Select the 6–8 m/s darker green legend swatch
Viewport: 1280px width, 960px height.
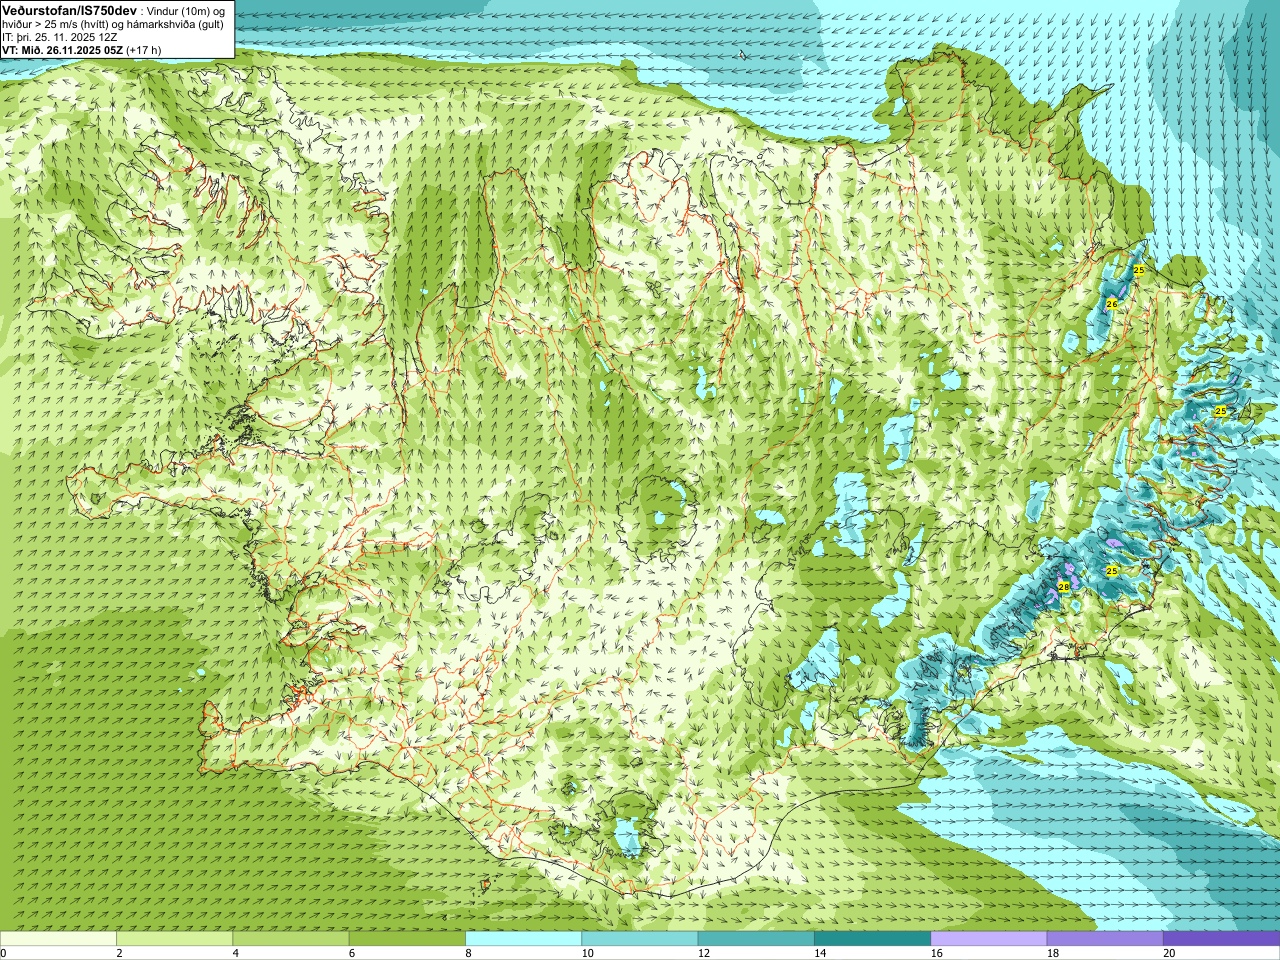[x=407, y=938]
